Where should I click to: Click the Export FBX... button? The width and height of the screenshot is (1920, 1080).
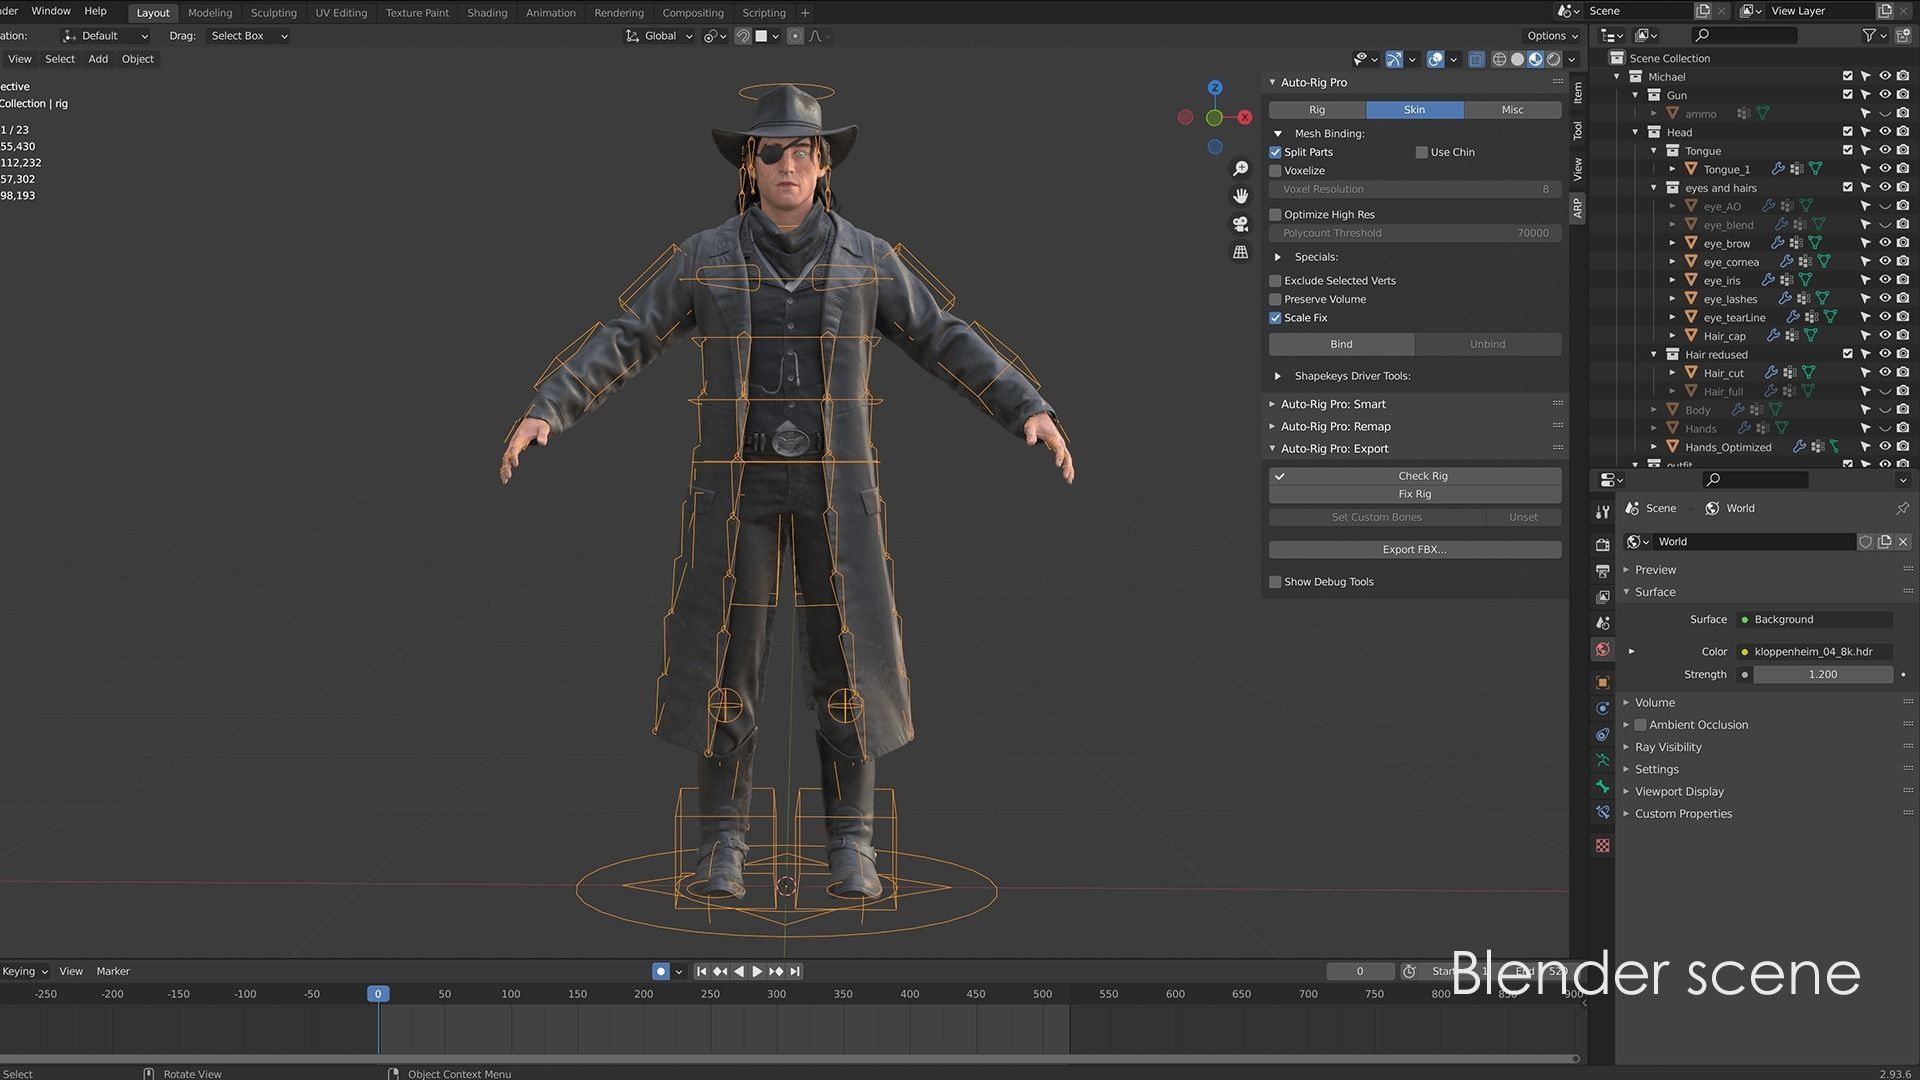[x=1415, y=549]
